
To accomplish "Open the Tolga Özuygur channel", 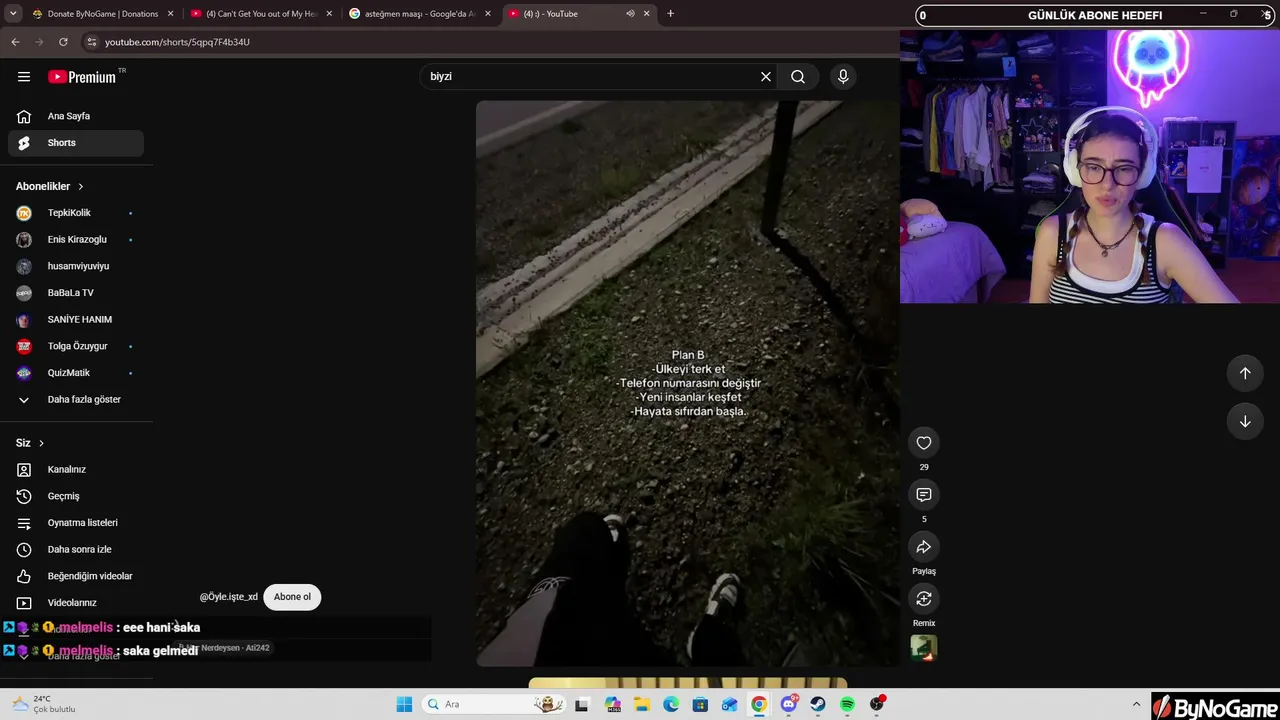I will pyautogui.click(x=76, y=346).
